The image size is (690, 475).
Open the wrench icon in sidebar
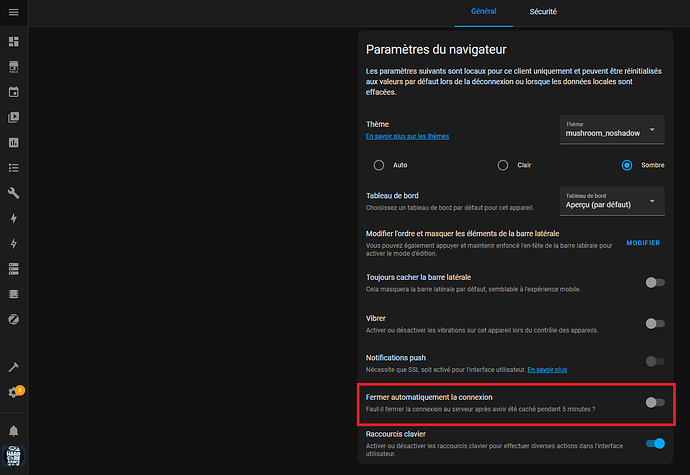(14, 193)
